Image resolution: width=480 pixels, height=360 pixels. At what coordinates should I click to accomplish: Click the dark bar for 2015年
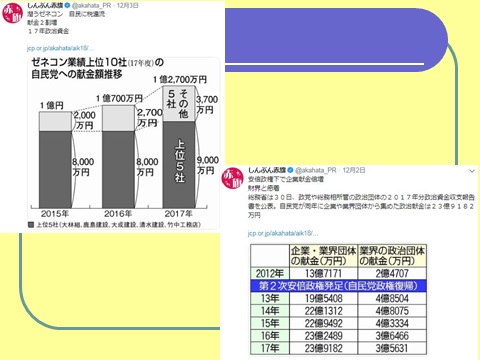tap(55, 170)
